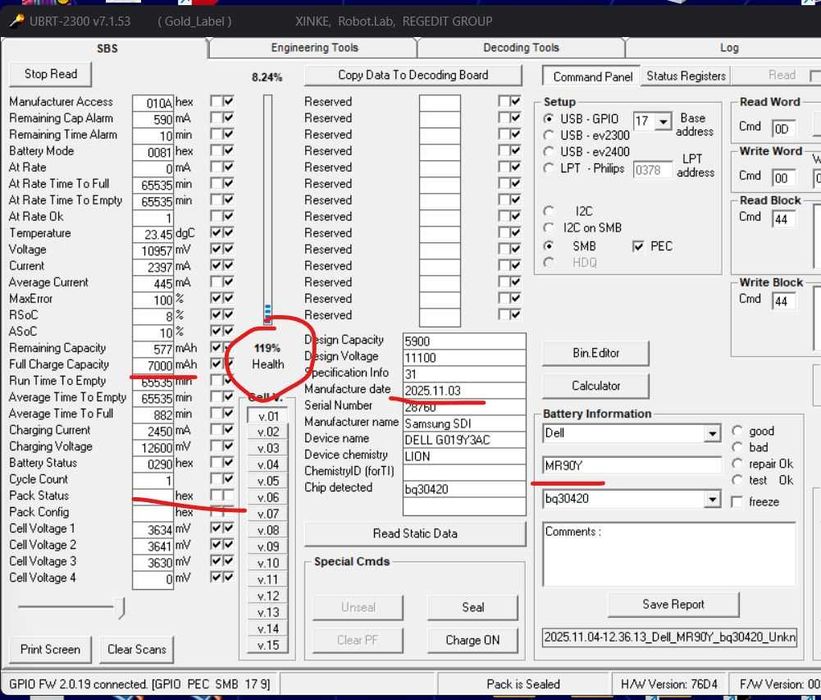Click the Seal button
This screenshot has height=700, width=821.
tap(473, 607)
